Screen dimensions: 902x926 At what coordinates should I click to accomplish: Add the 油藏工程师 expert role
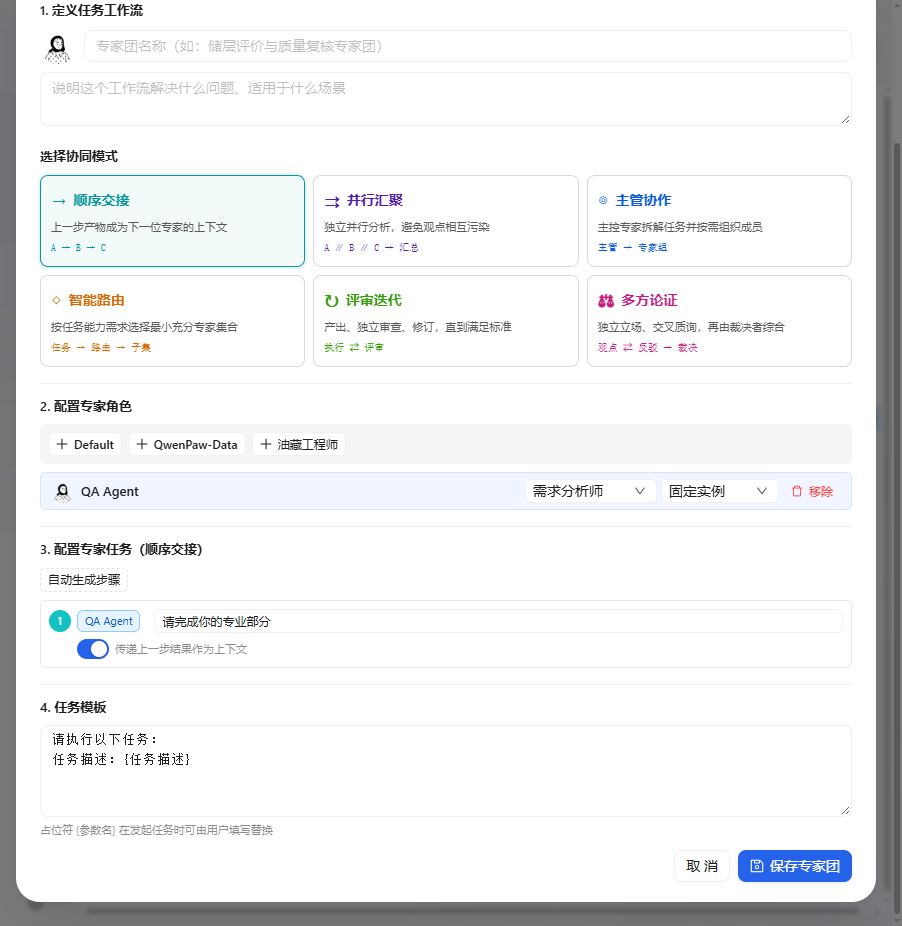[x=299, y=444]
